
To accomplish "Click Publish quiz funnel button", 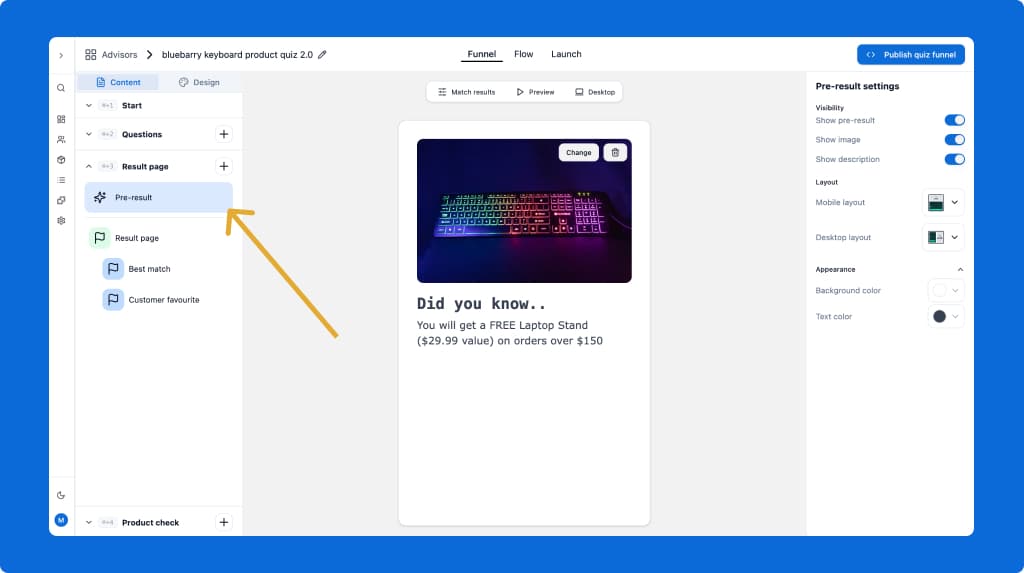I will pos(910,55).
